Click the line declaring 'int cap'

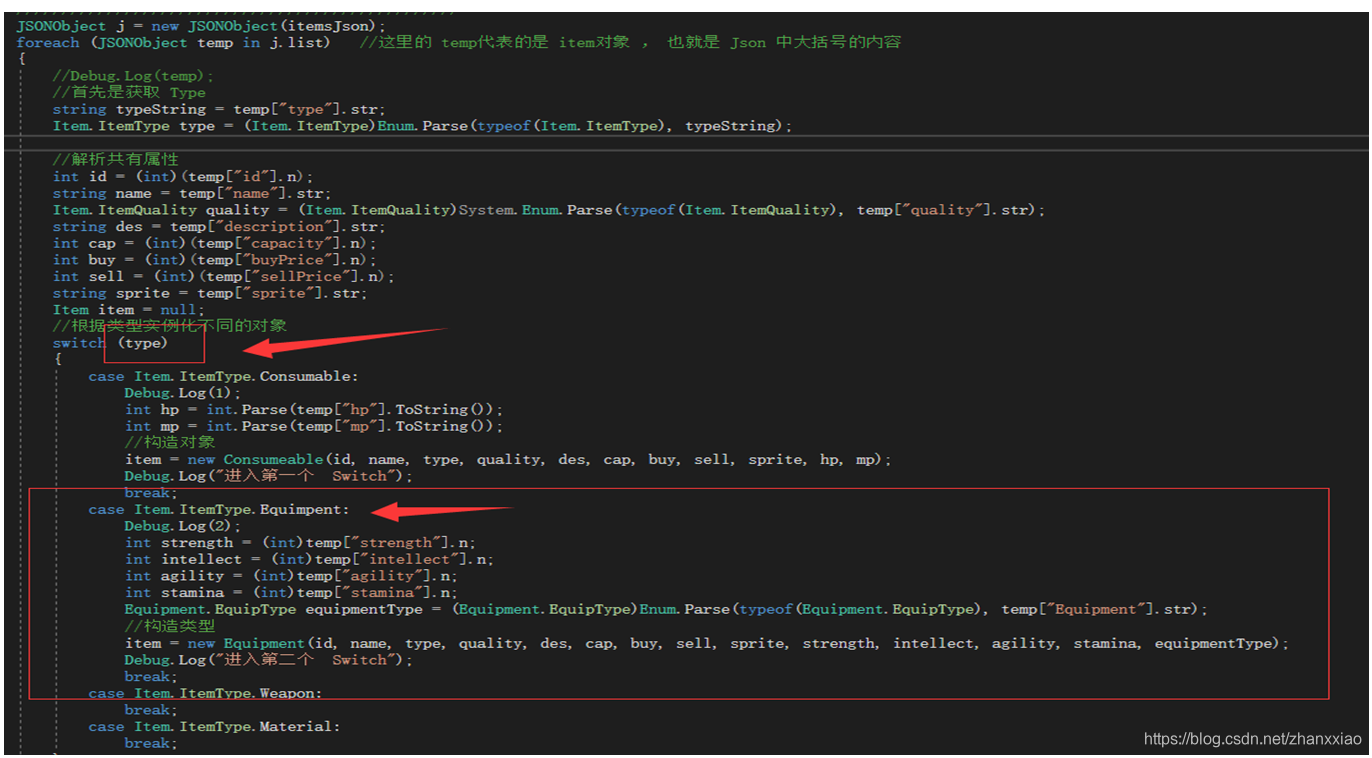215,243
